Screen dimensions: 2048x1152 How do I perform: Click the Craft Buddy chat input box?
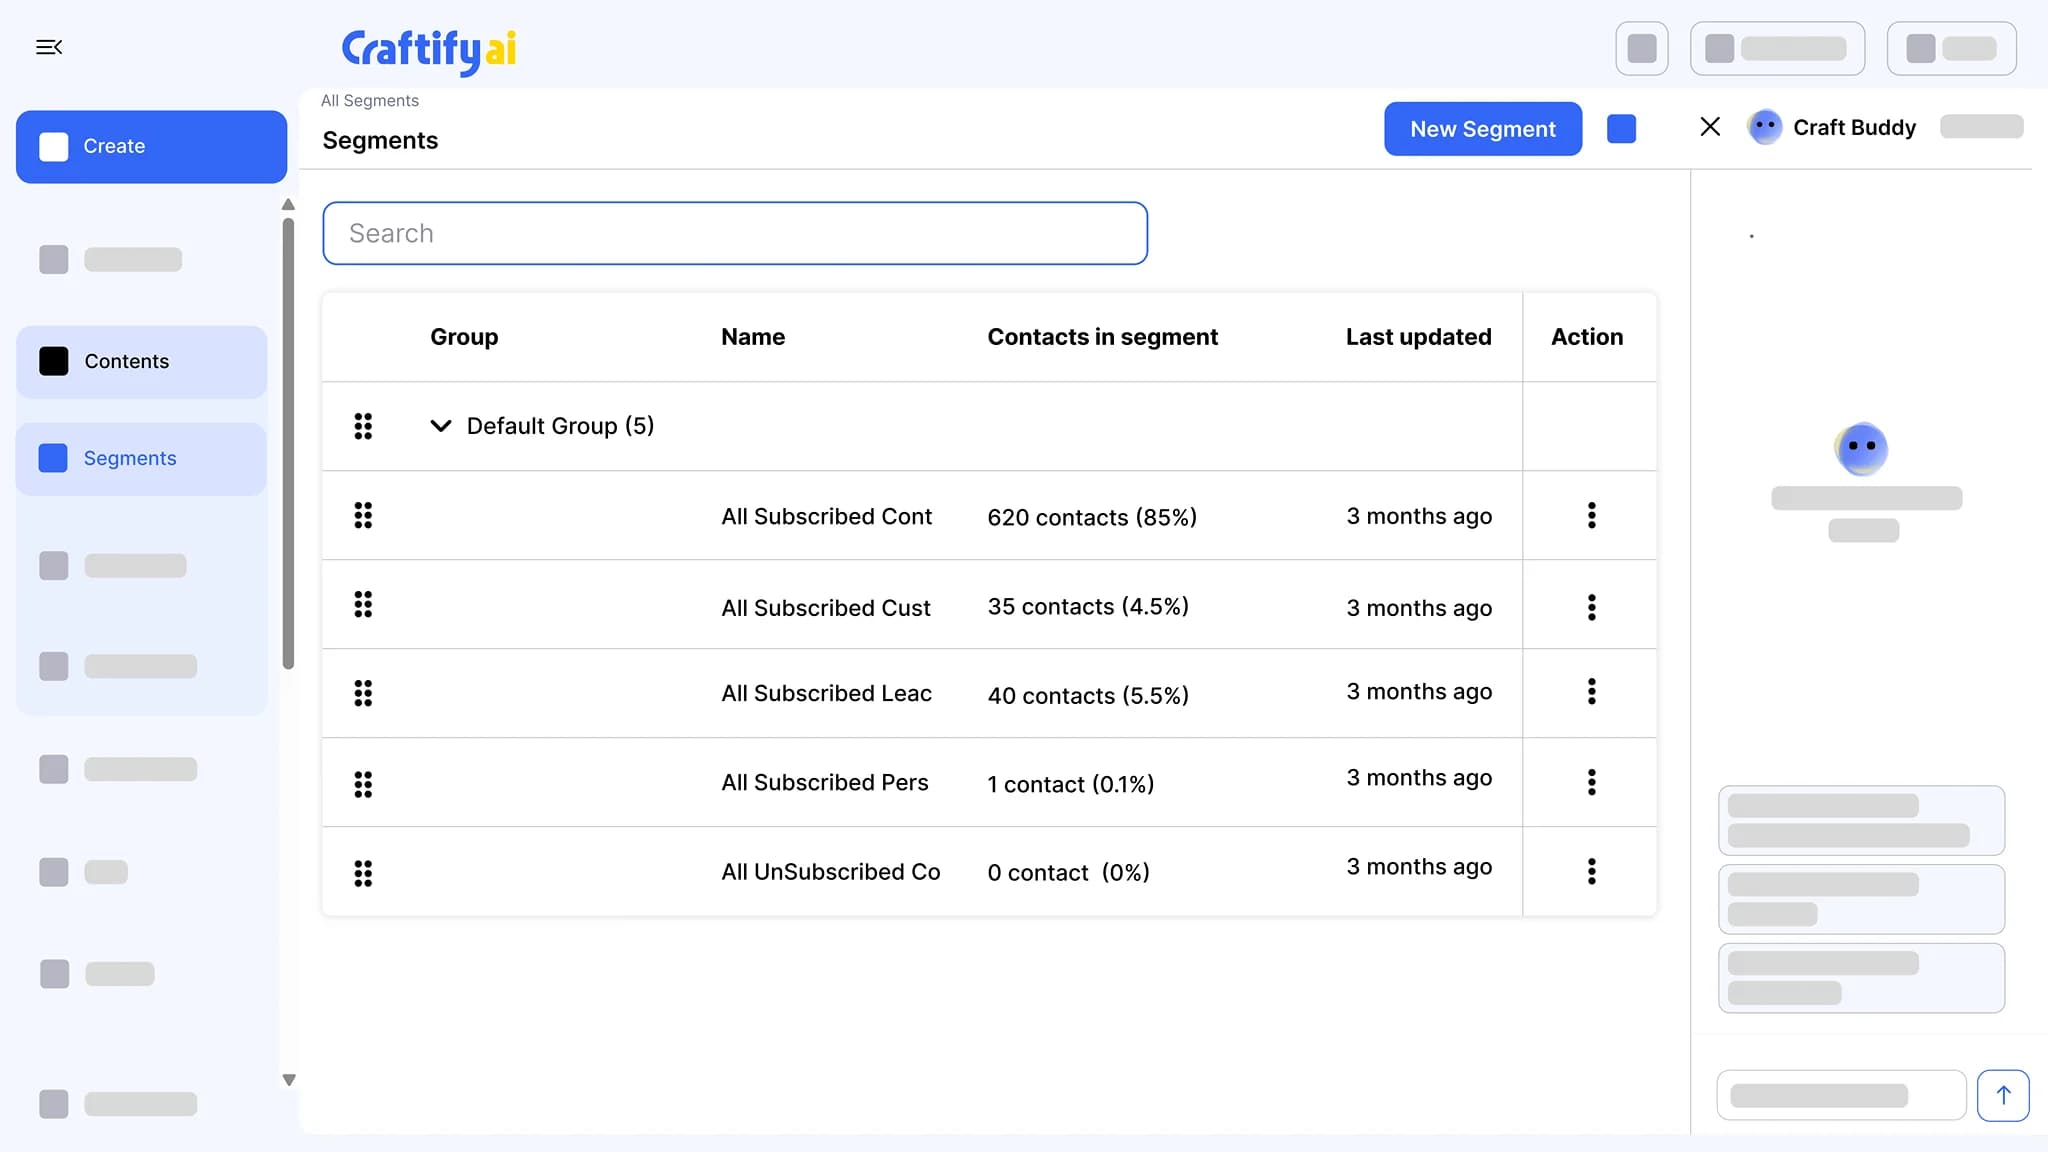pyautogui.click(x=1841, y=1095)
